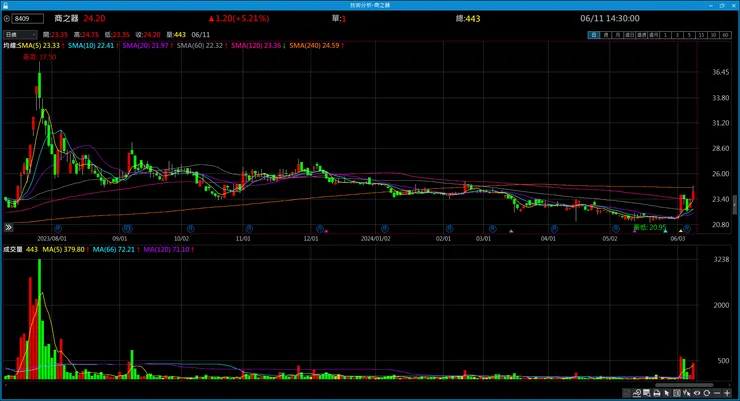Screen dimensions: 740x401
Task: Expand the double-chevron panel at chart left
Action: point(8,227)
